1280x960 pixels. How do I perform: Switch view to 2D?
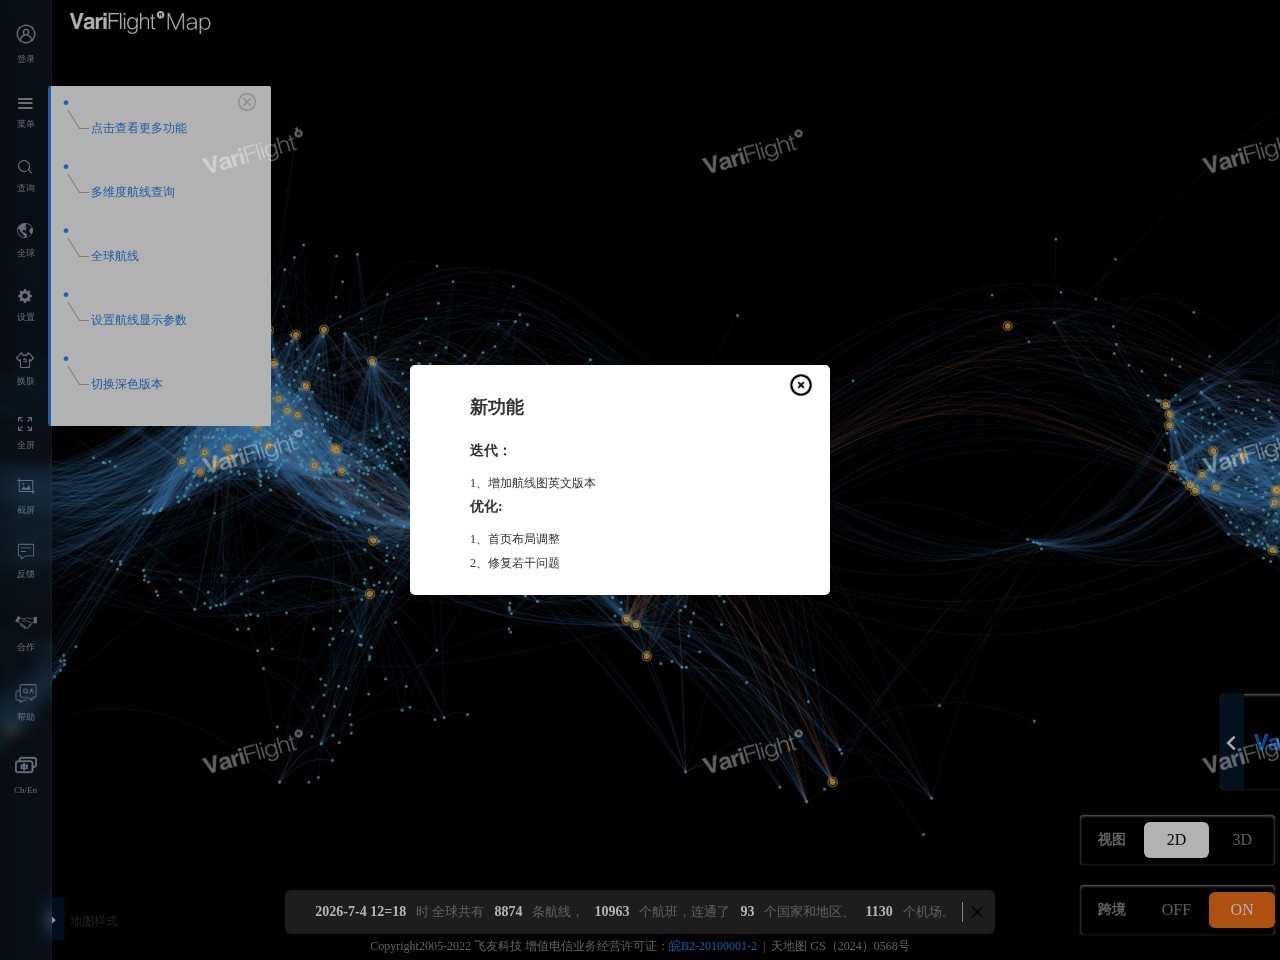pyautogui.click(x=1176, y=840)
